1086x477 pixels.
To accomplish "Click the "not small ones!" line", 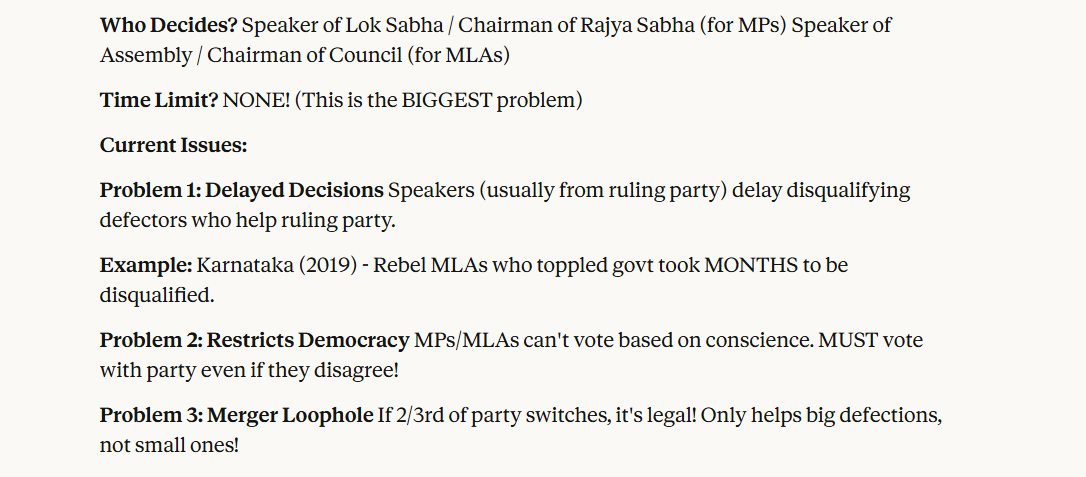I will click(x=169, y=445).
